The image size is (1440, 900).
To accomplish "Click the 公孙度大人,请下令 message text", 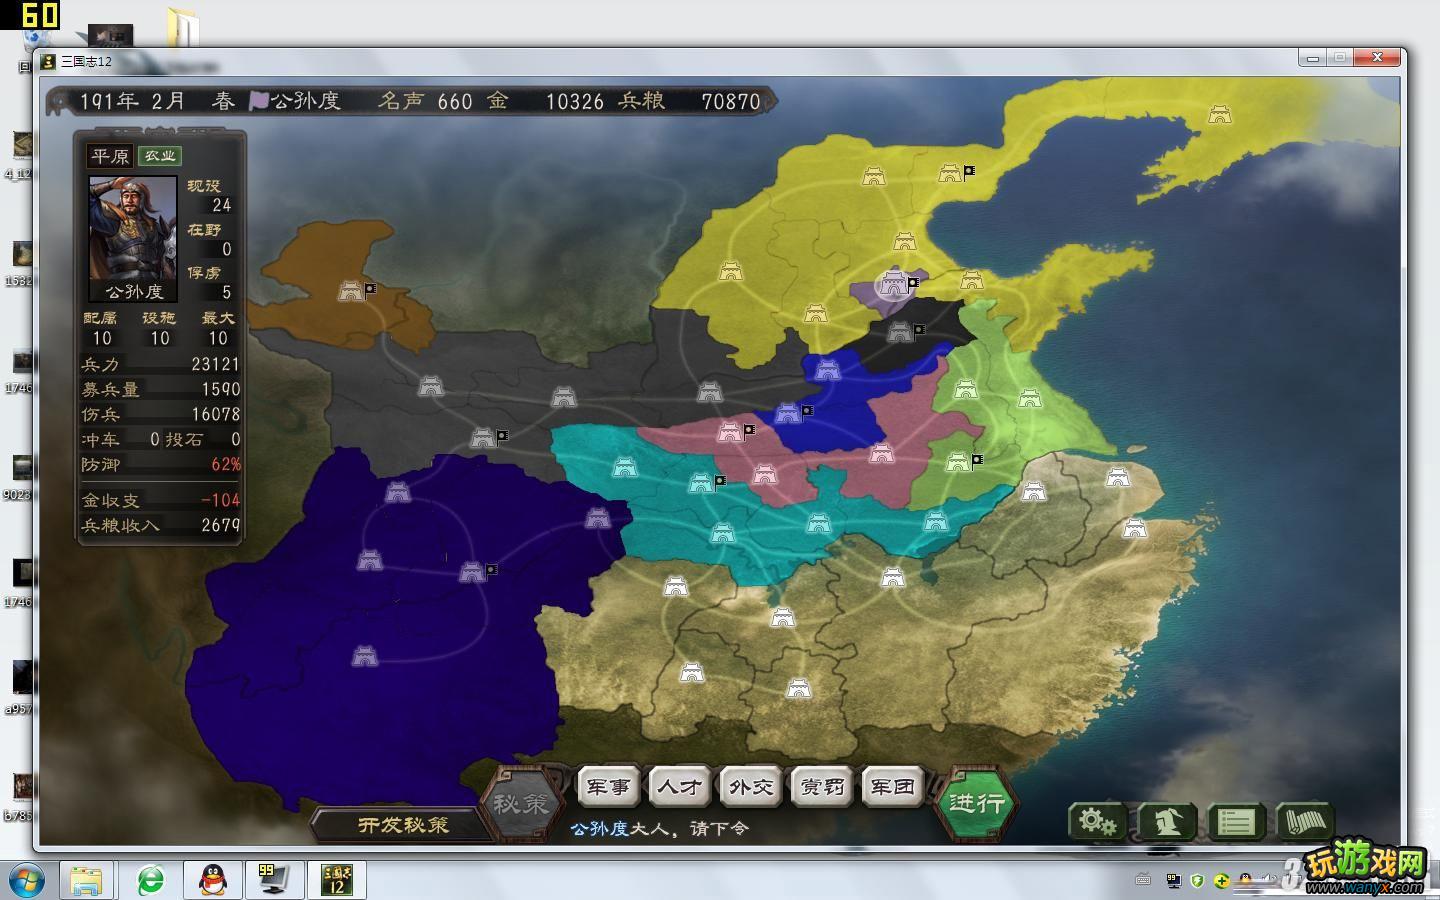I will tap(659, 828).
